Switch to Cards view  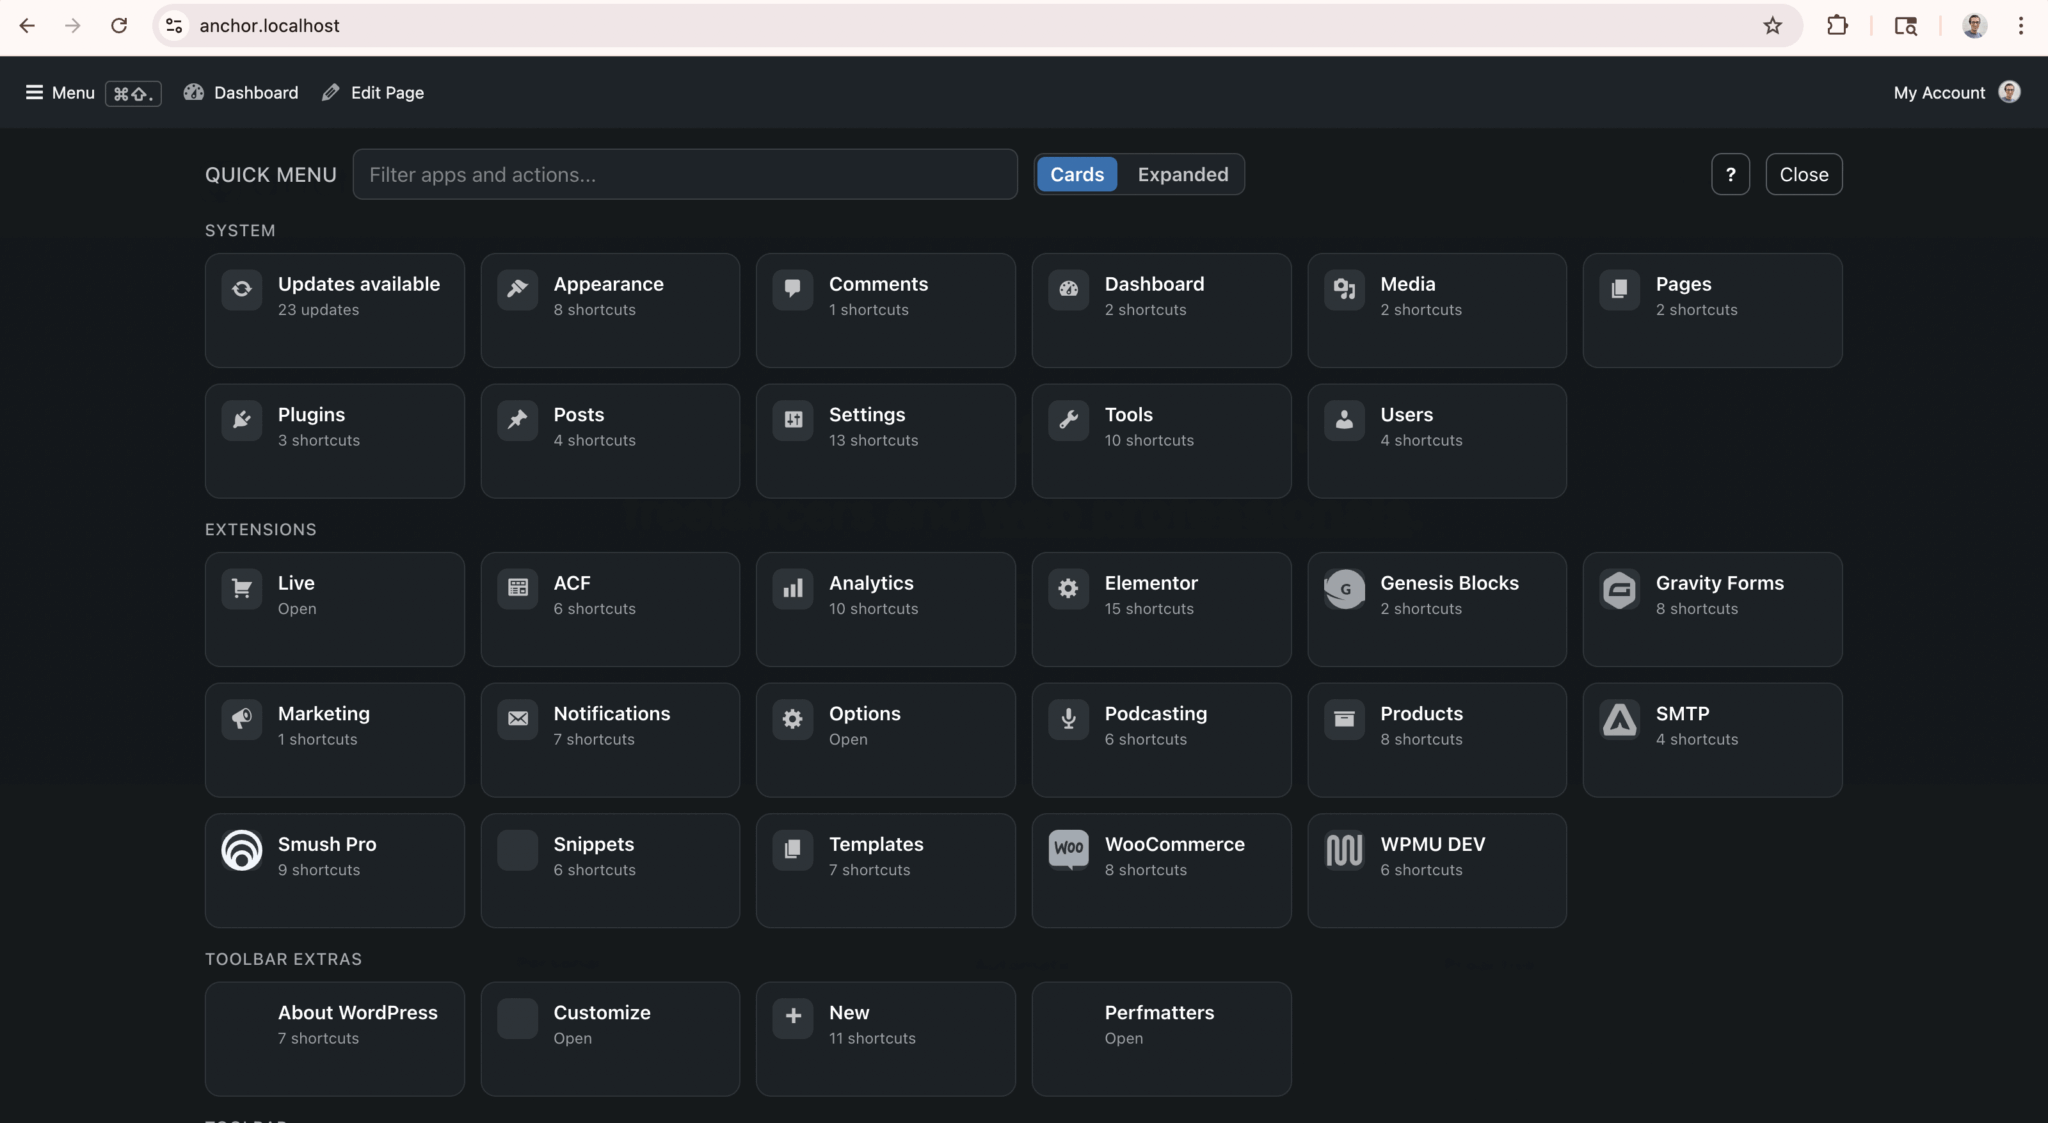click(1077, 174)
